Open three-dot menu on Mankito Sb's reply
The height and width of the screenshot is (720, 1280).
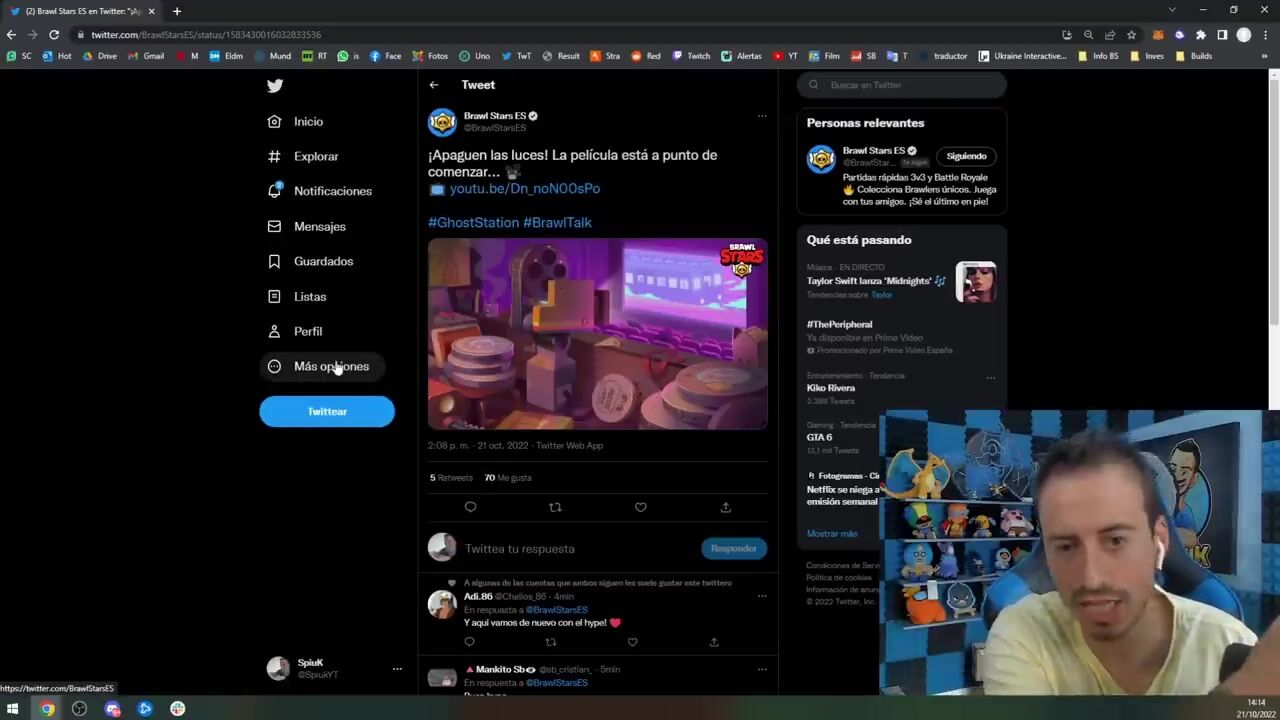coord(762,669)
